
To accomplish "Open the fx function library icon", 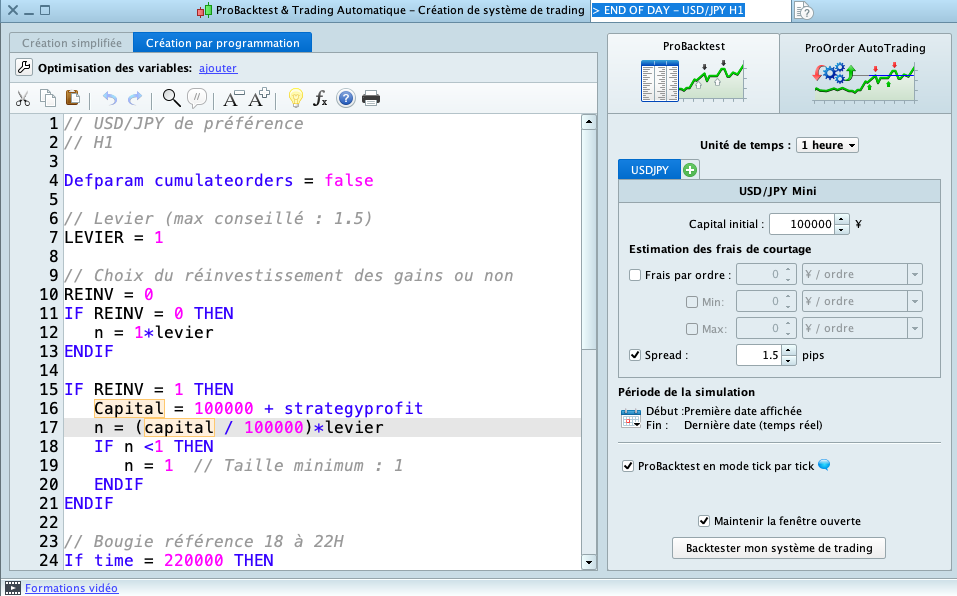I will 320,98.
